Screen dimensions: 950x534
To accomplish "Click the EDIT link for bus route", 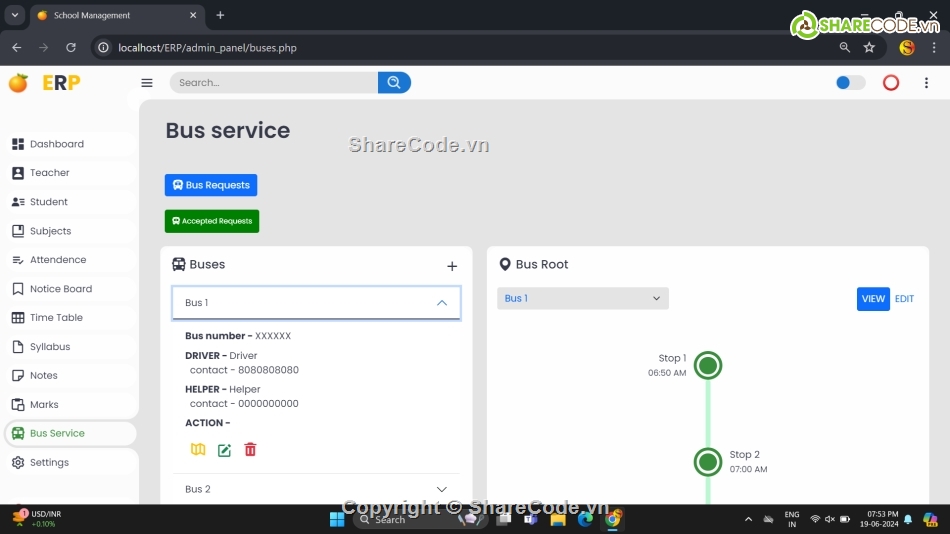I will click(904, 299).
